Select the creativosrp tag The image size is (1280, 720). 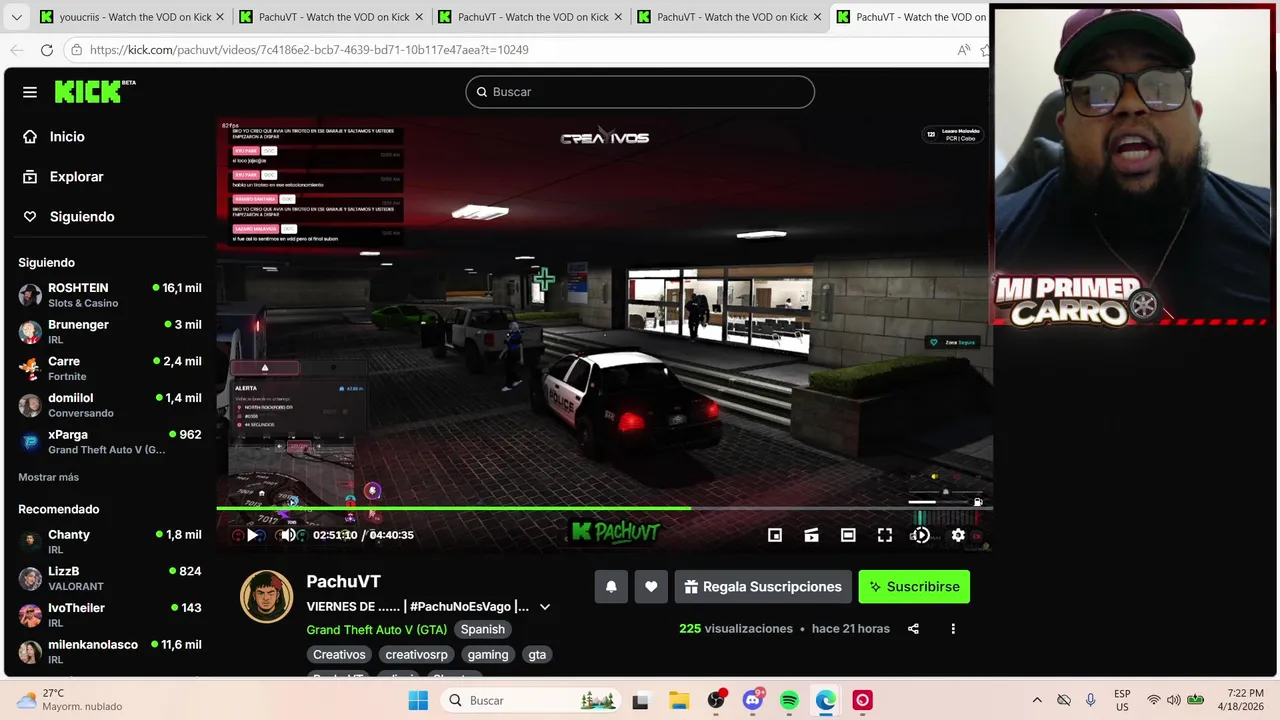[417, 655]
